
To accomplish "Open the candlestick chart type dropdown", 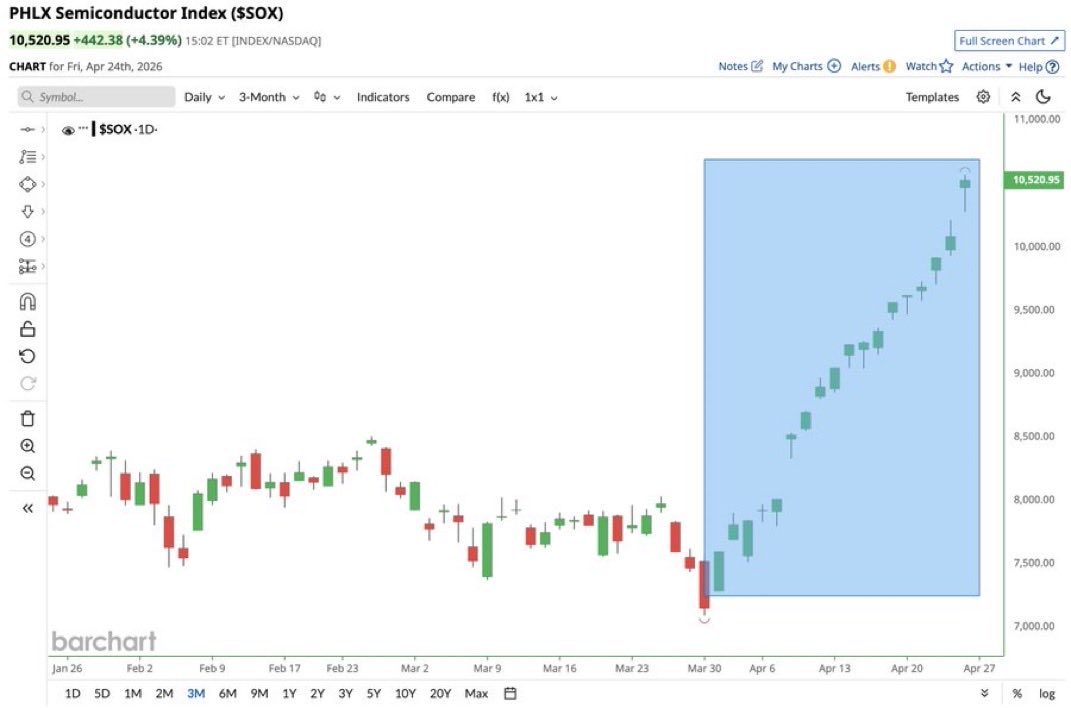I will (326, 97).
